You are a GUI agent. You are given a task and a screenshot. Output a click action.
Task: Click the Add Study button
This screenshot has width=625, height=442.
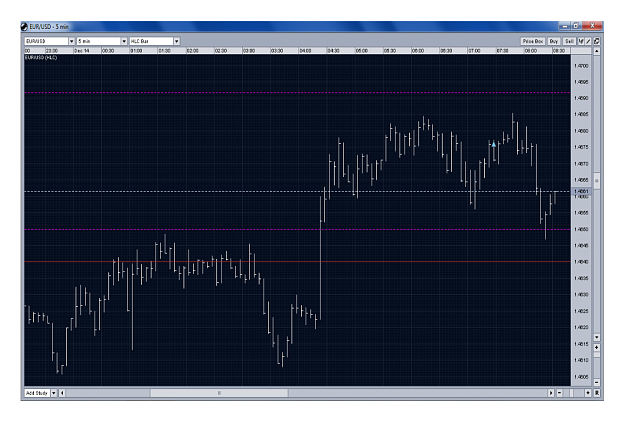pos(37,393)
